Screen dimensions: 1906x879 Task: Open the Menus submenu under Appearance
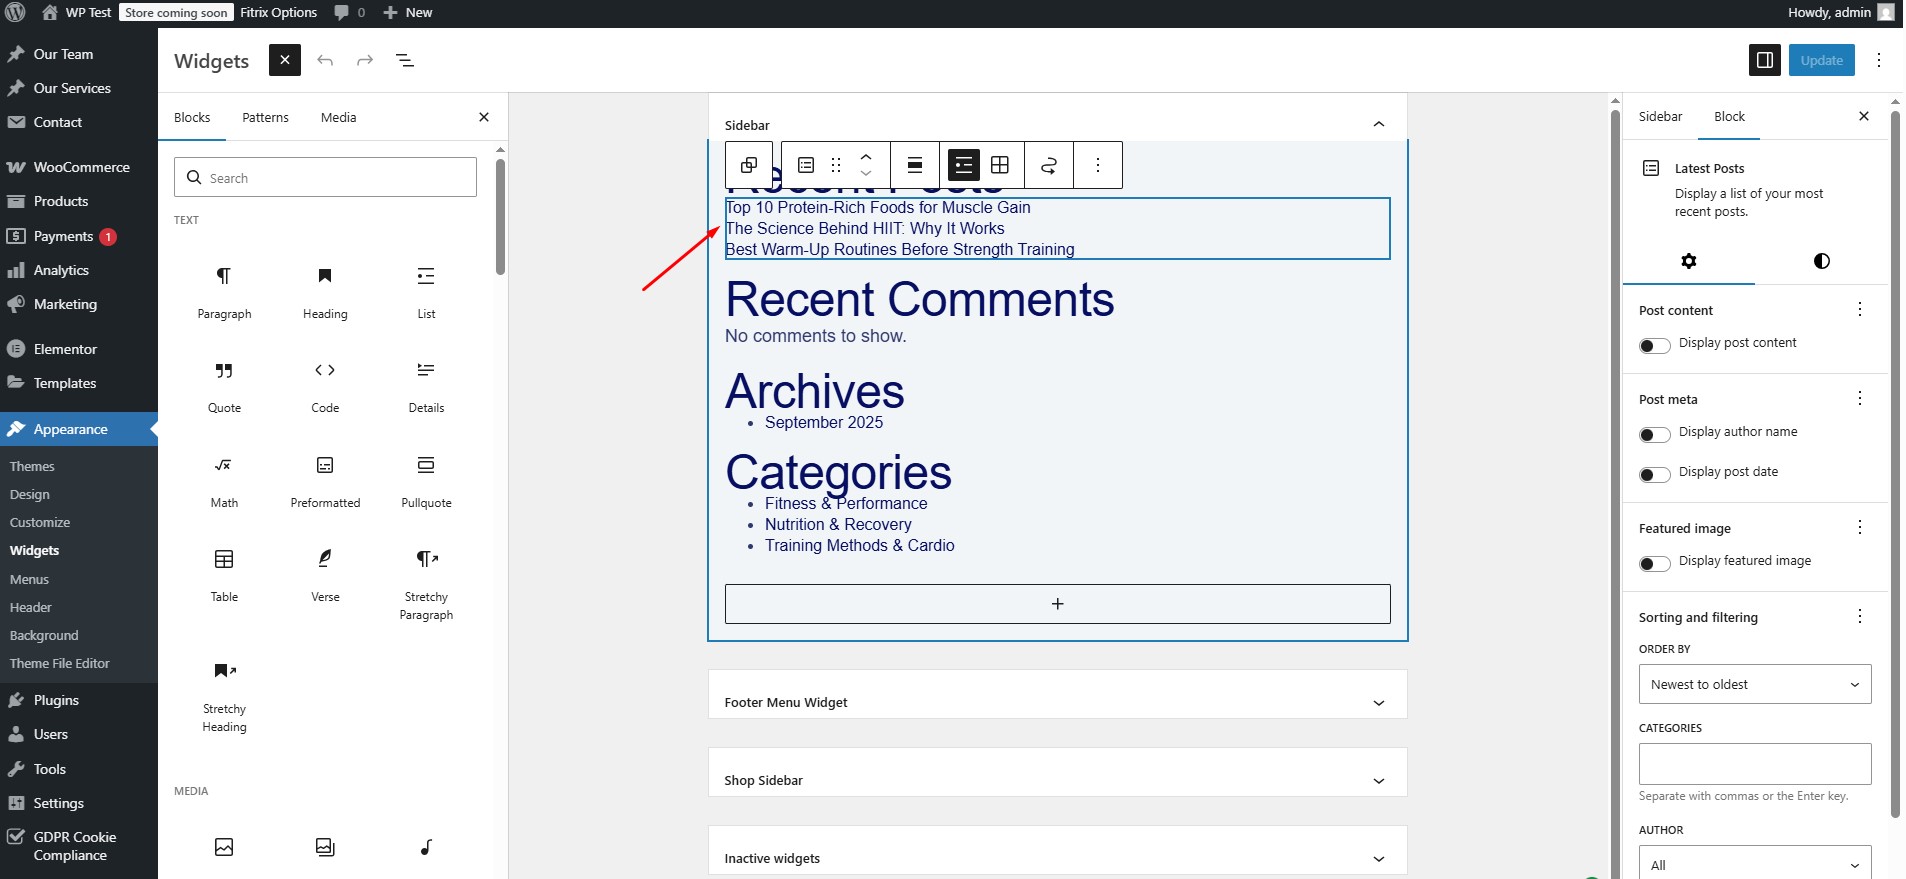[29, 580]
